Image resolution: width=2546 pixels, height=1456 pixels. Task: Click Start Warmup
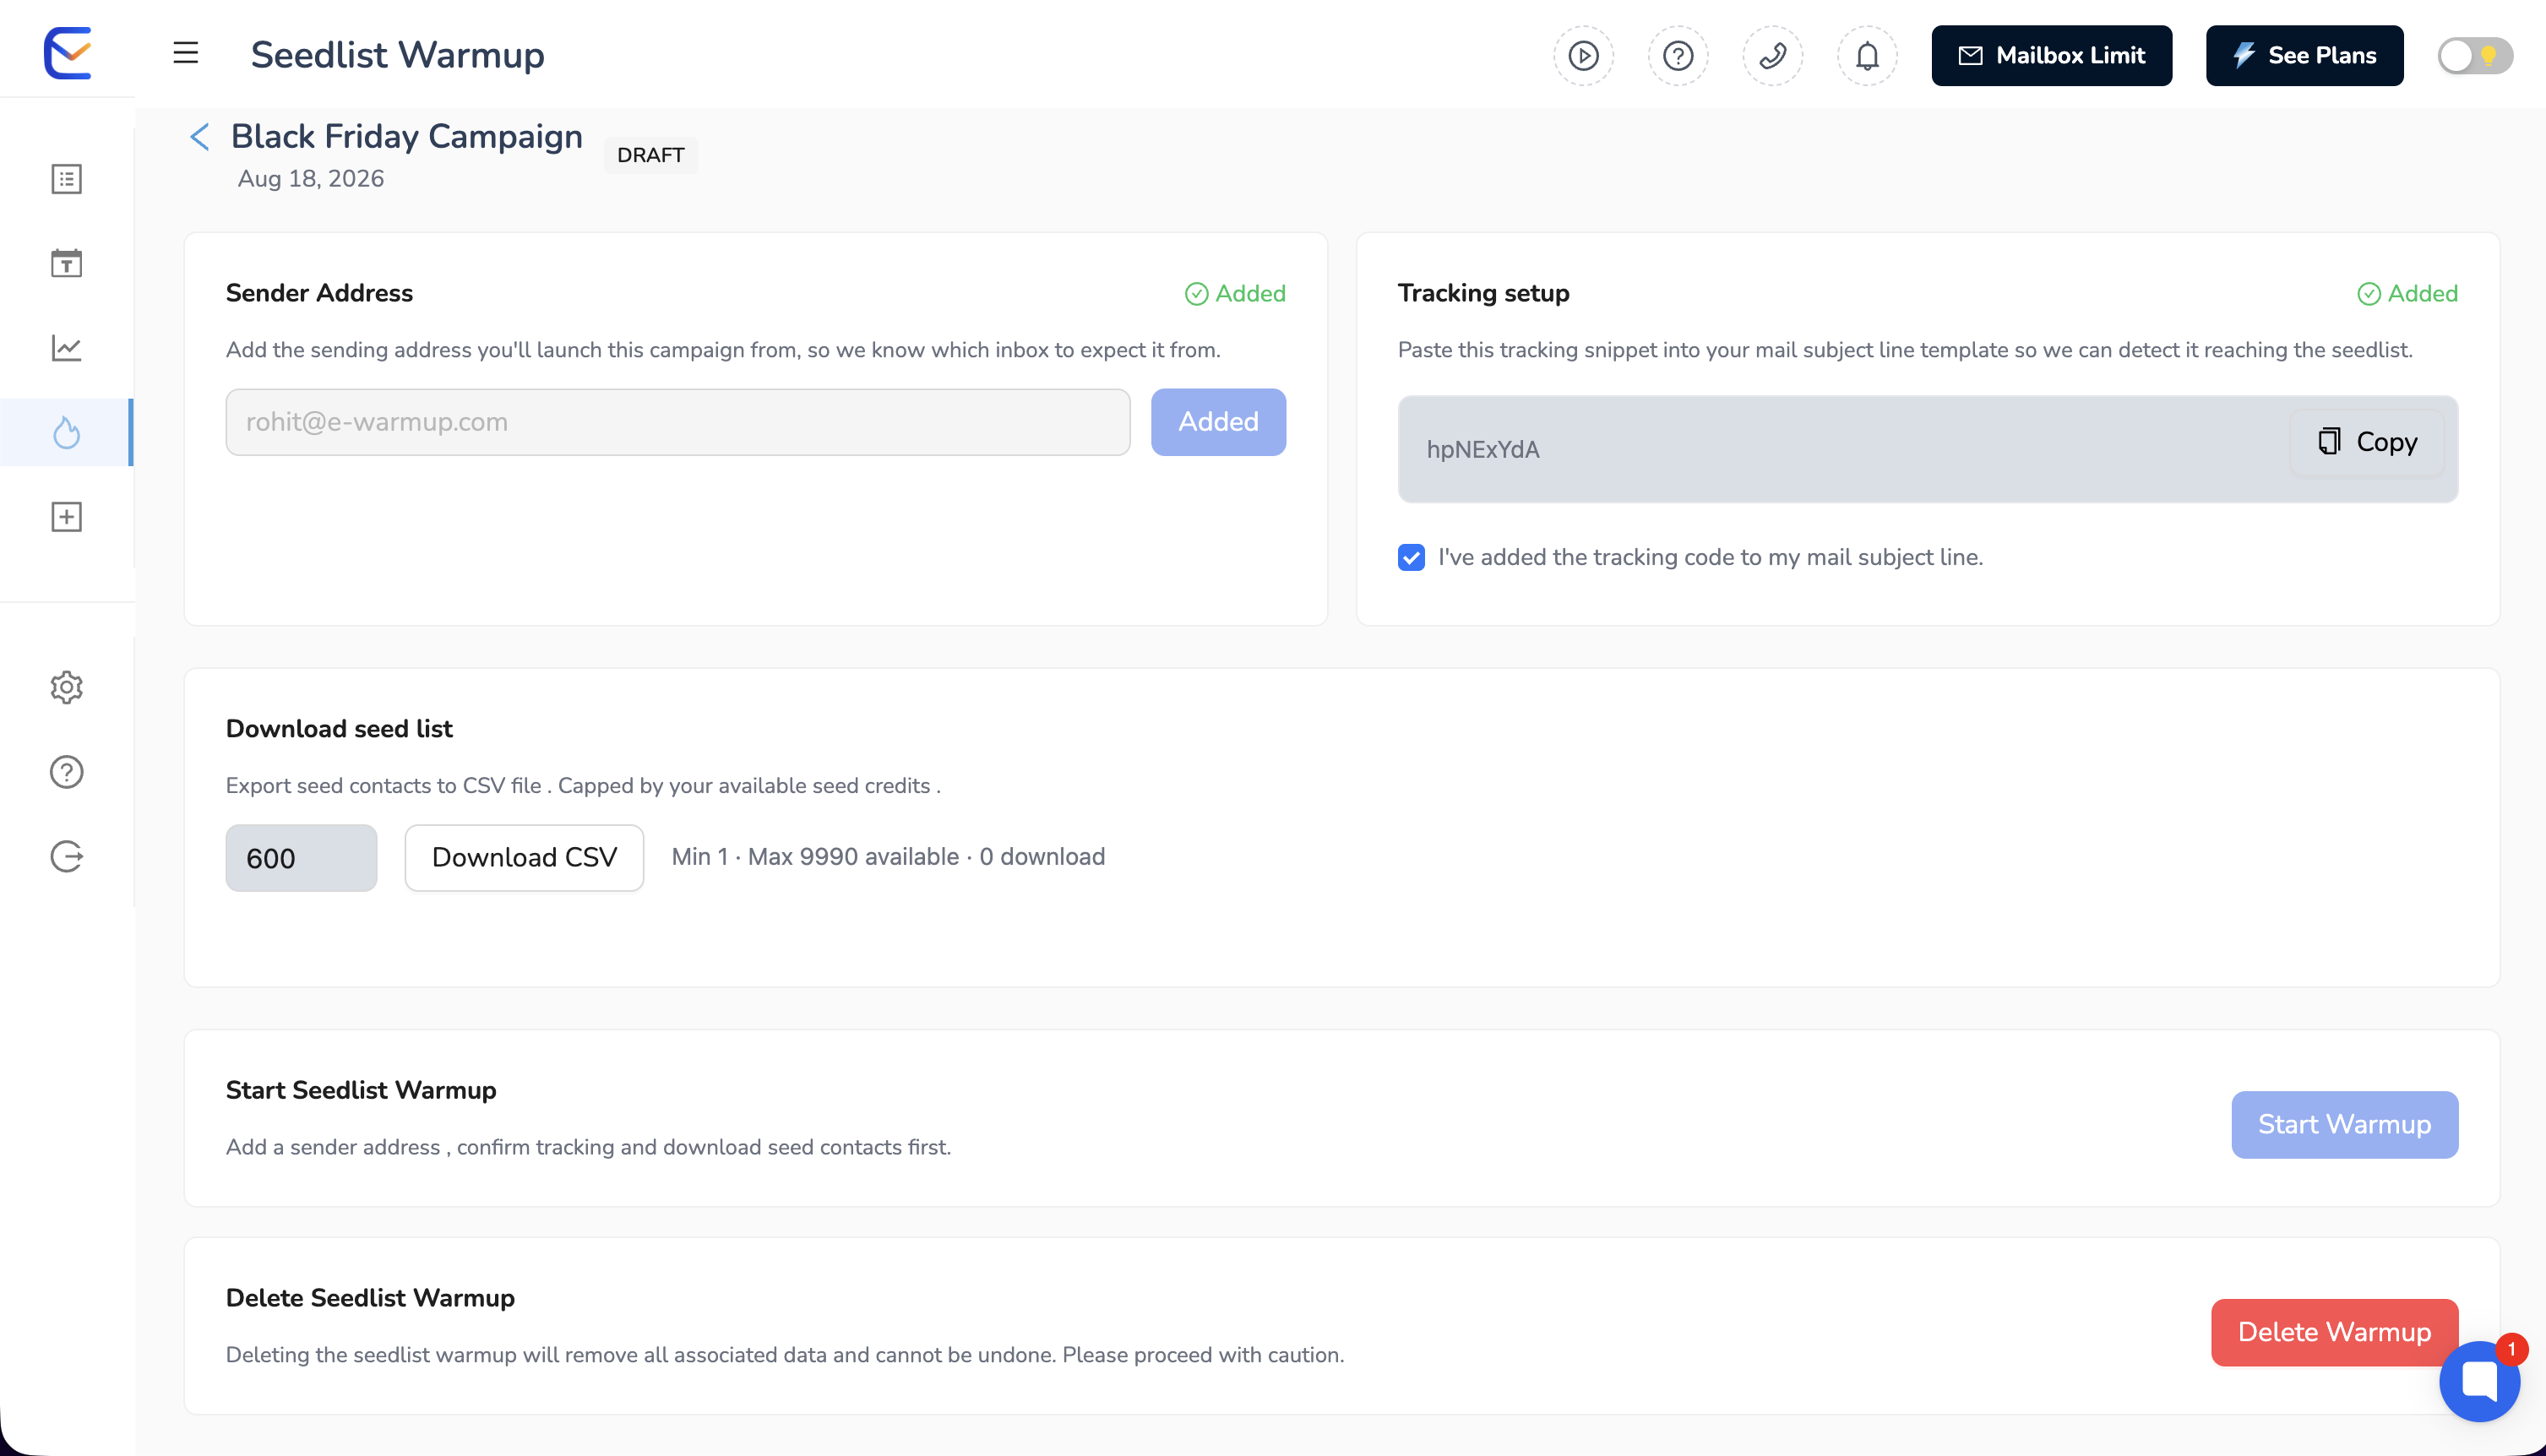[2345, 1125]
